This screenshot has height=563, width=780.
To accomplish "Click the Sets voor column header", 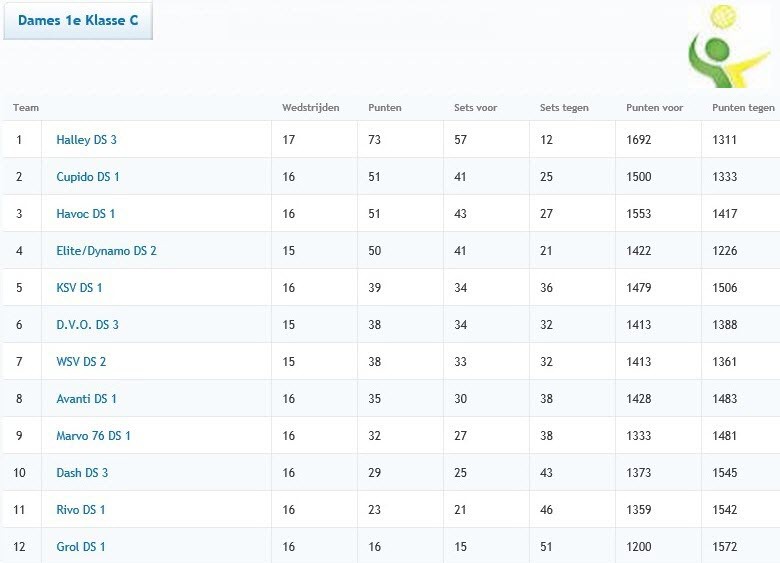I will (476, 107).
